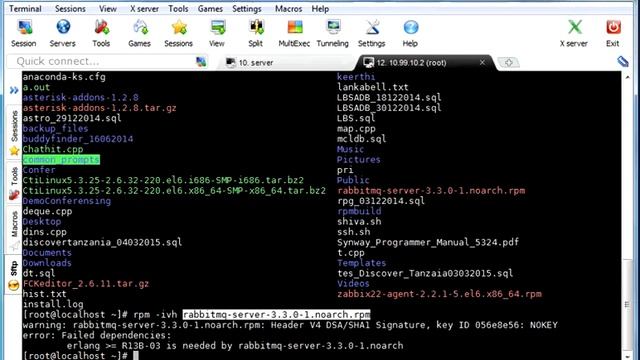Click lankabell.txt file name
This screenshot has height=360, width=640.
(x=373, y=87)
